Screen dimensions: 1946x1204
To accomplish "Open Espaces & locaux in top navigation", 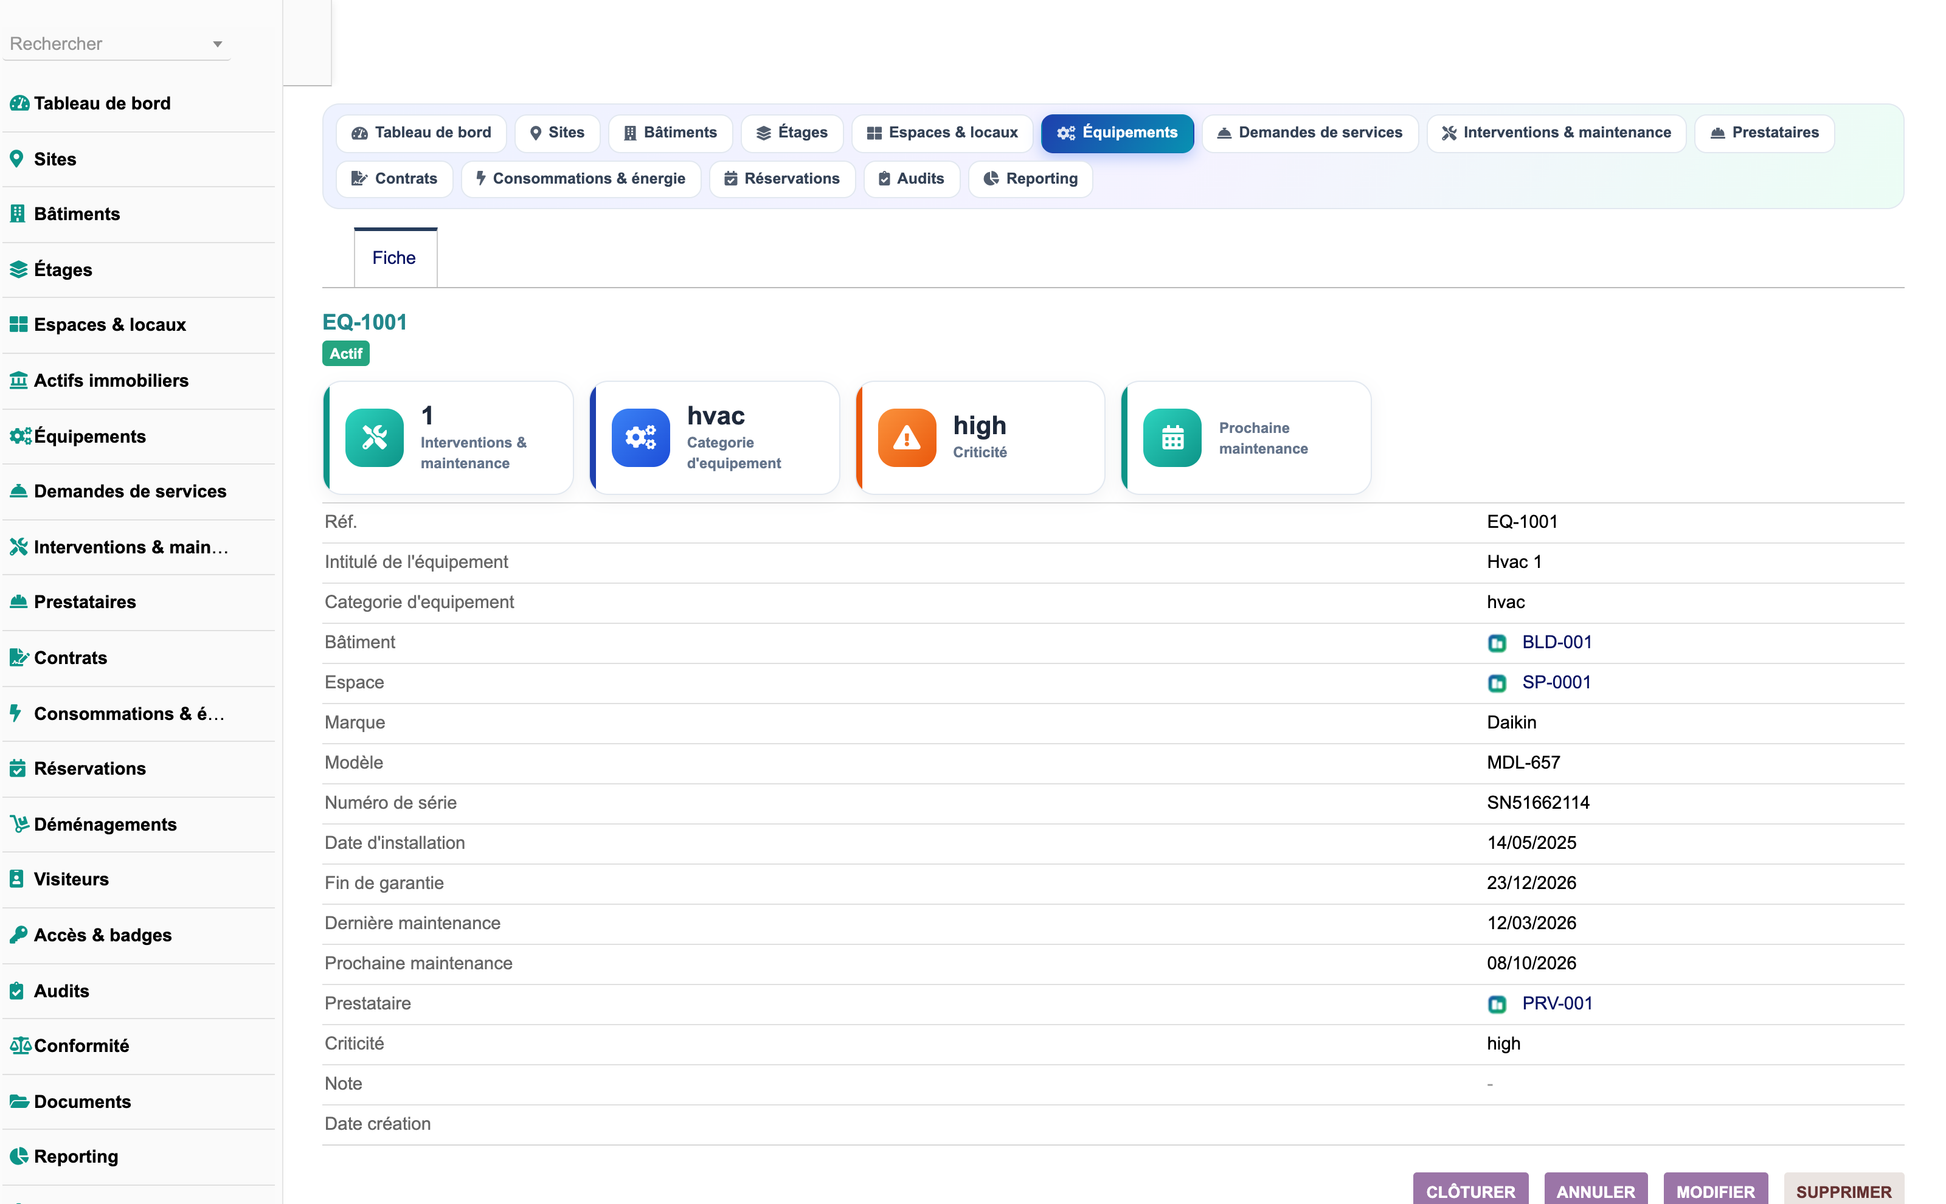I will pos(942,133).
